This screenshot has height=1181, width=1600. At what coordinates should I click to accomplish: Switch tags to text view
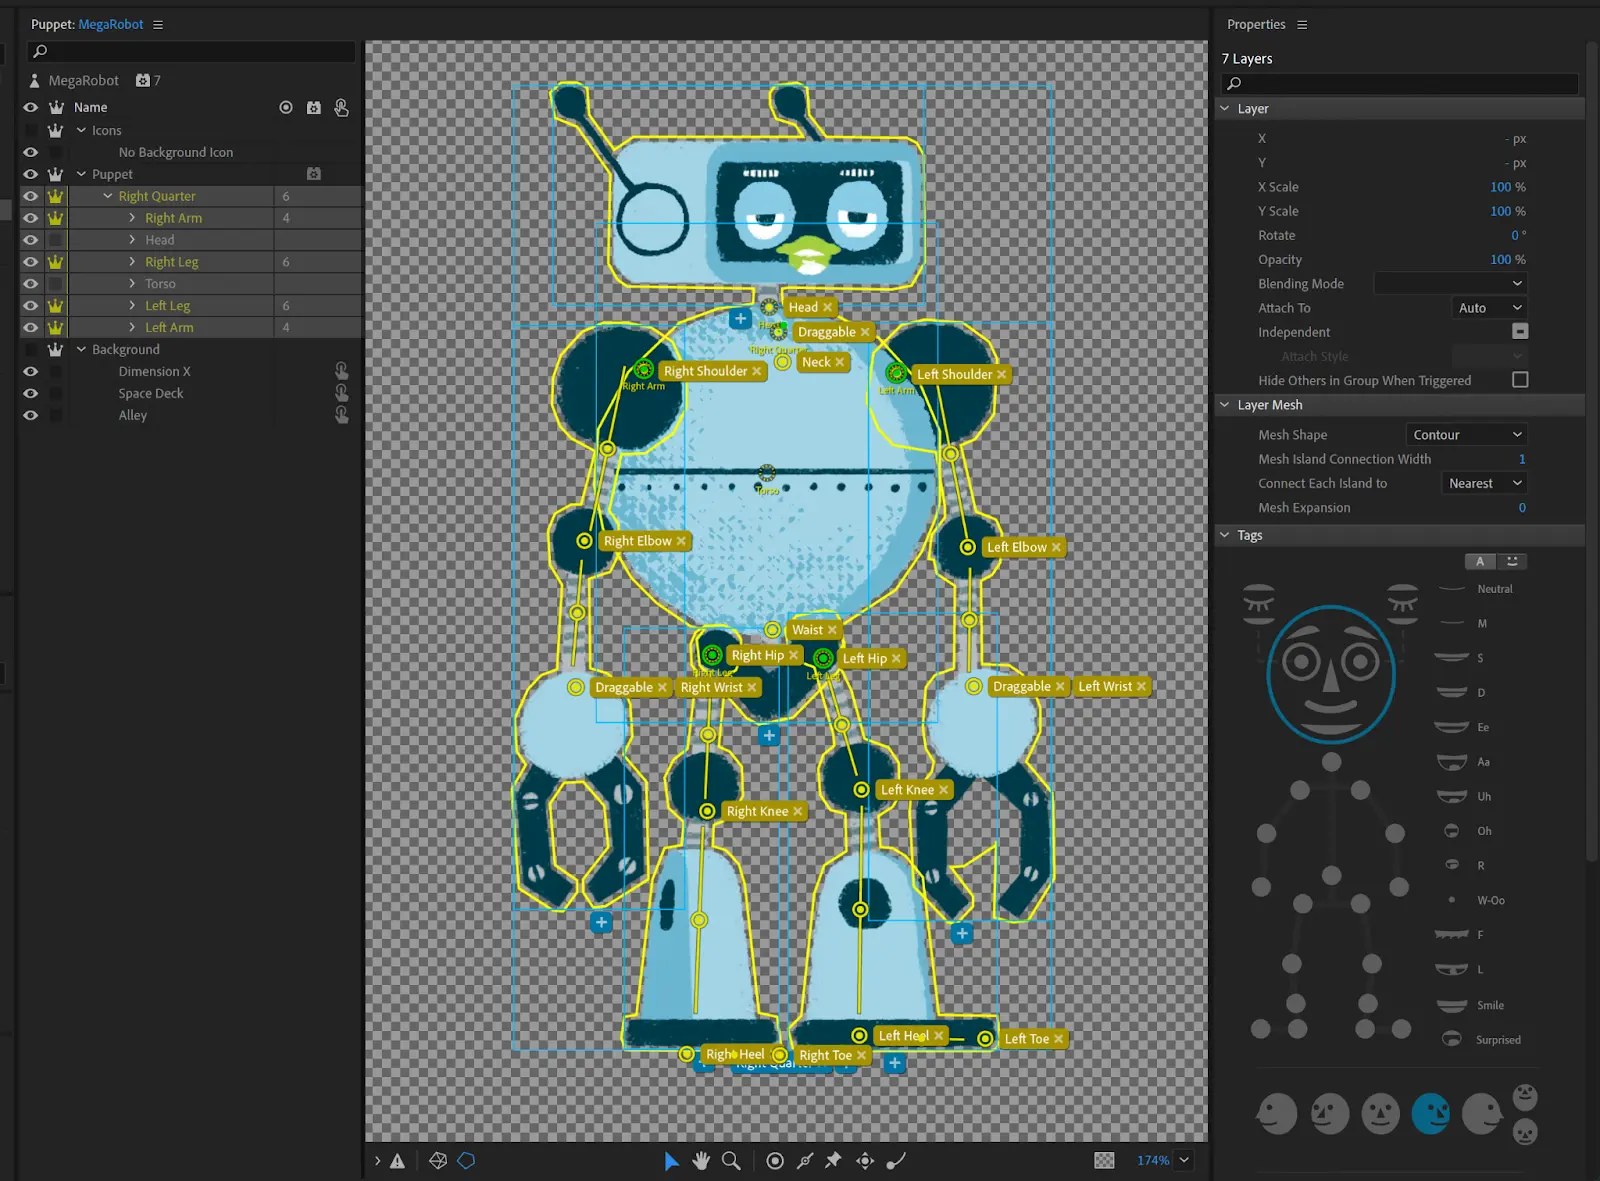tap(1480, 561)
